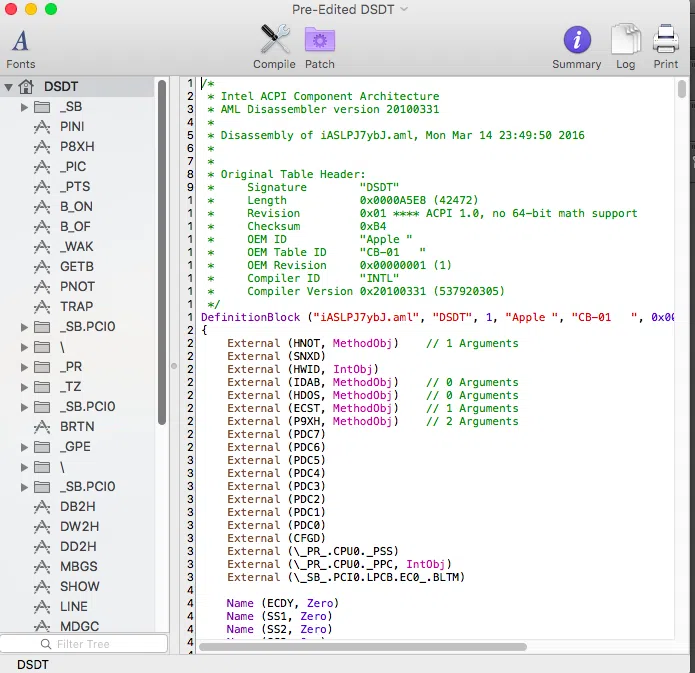This screenshot has width=695, height=673.
Task: Open the Pre-Edited DSDT title dropdown
Action: [x=349, y=9]
